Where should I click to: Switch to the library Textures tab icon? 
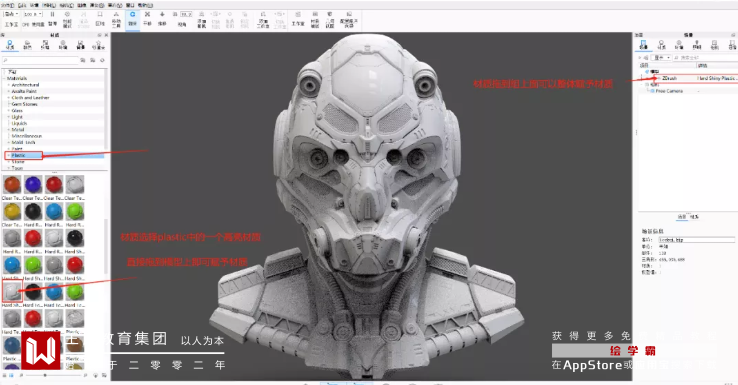45,45
